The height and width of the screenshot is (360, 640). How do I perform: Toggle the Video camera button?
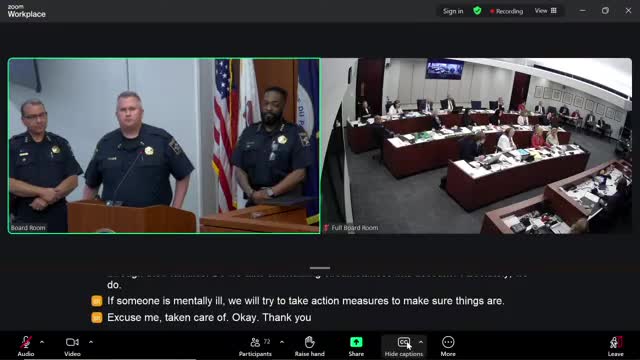[x=72, y=342]
